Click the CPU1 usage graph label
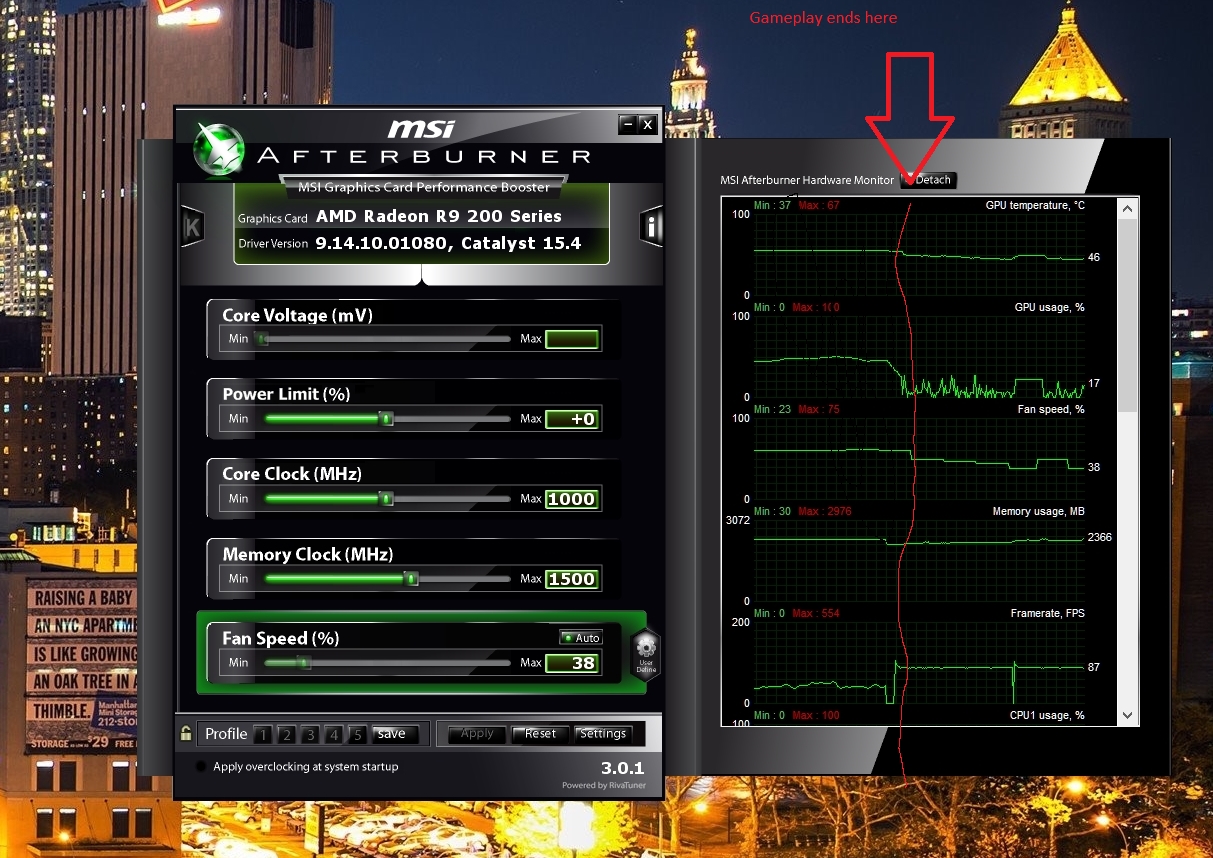Image resolution: width=1213 pixels, height=858 pixels. click(x=1047, y=715)
